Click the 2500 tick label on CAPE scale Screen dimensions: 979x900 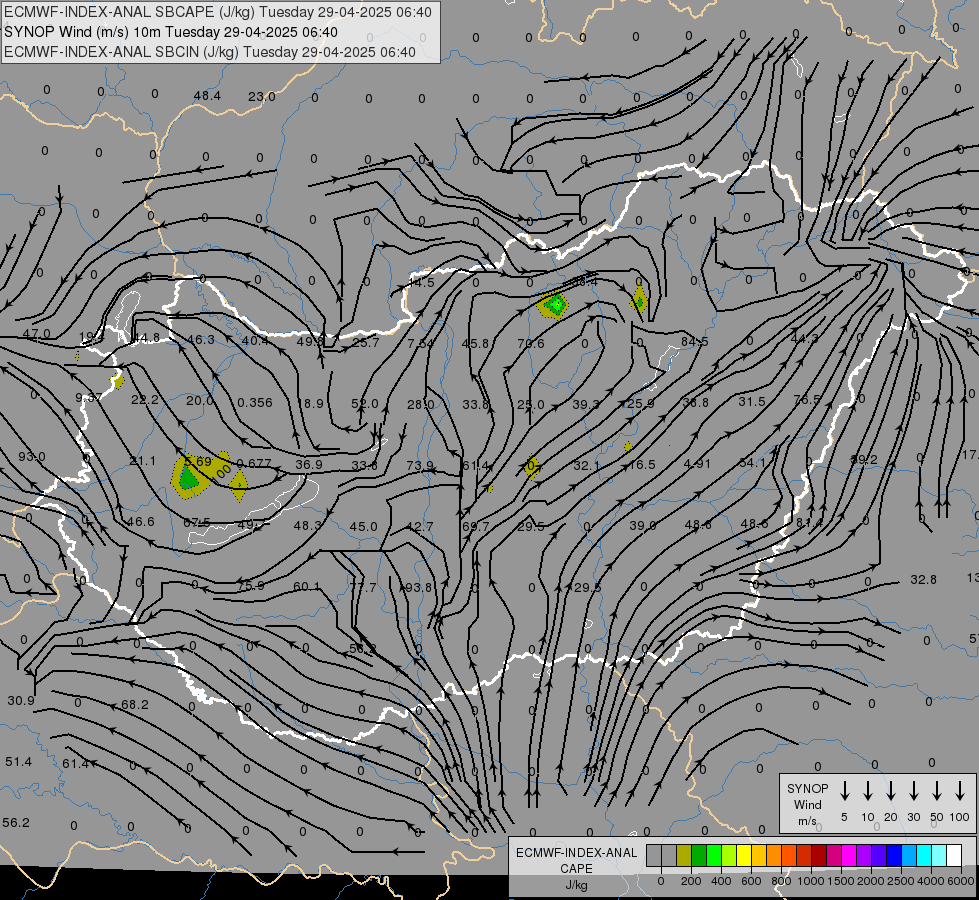tap(901, 881)
